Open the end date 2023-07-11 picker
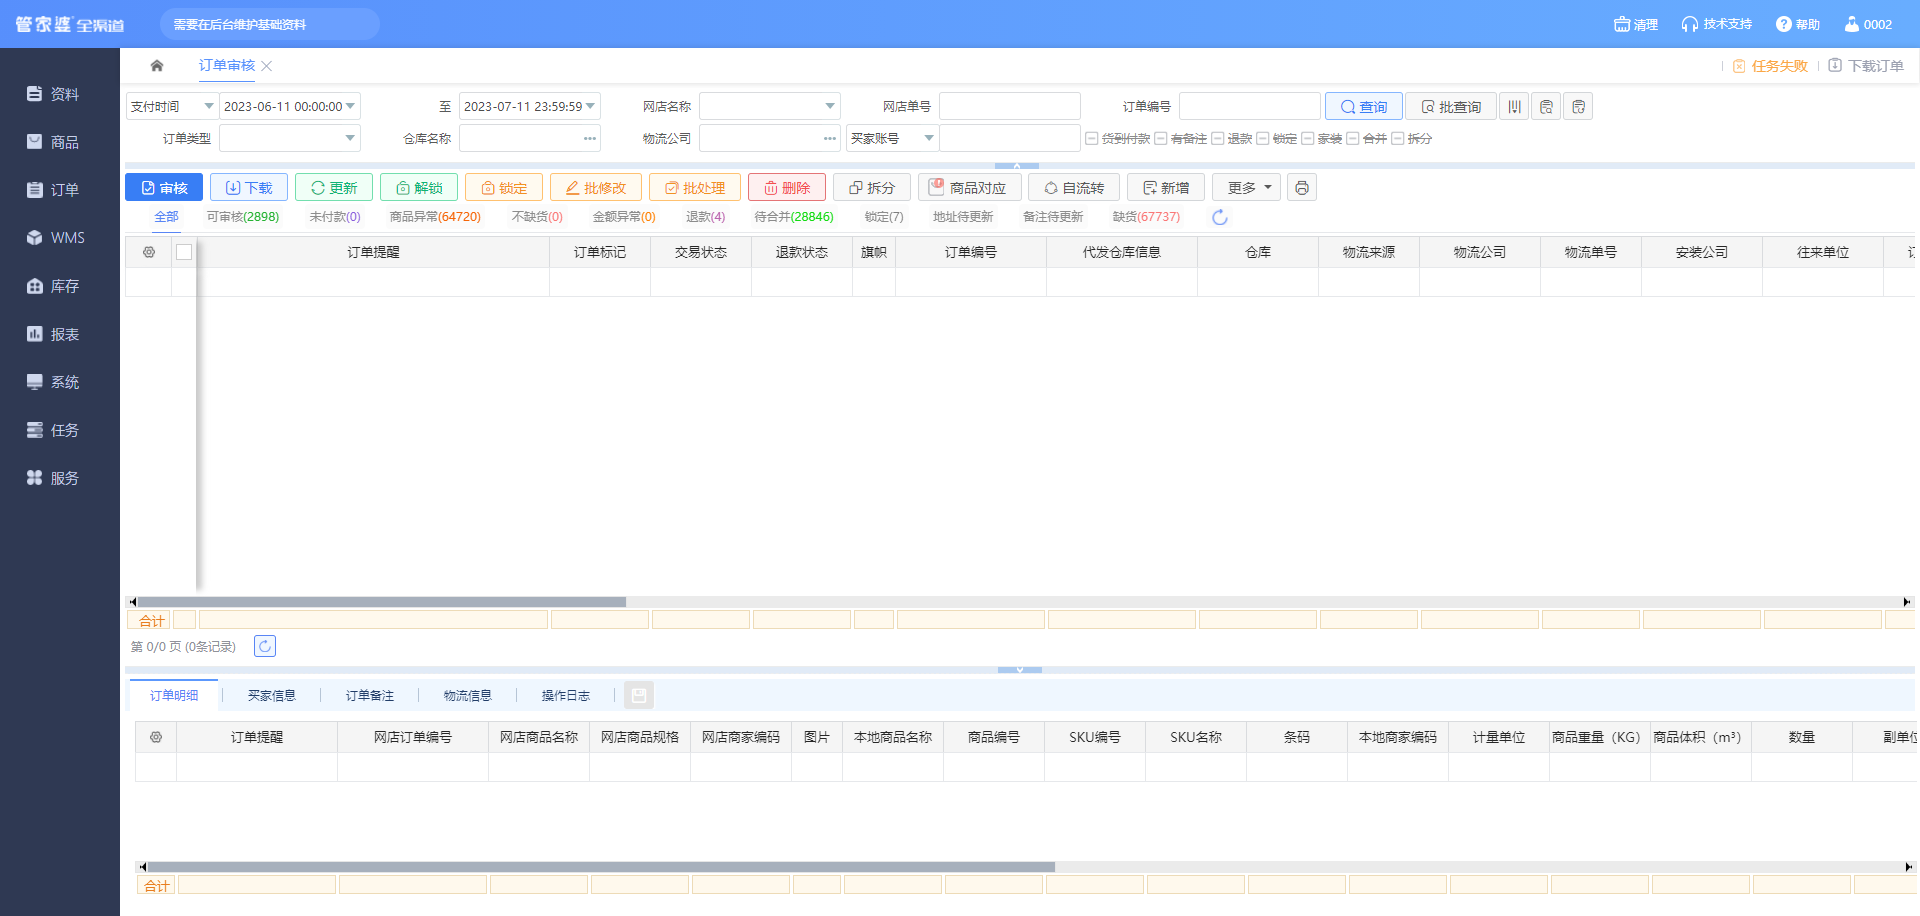 pyautogui.click(x=530, y=106)
